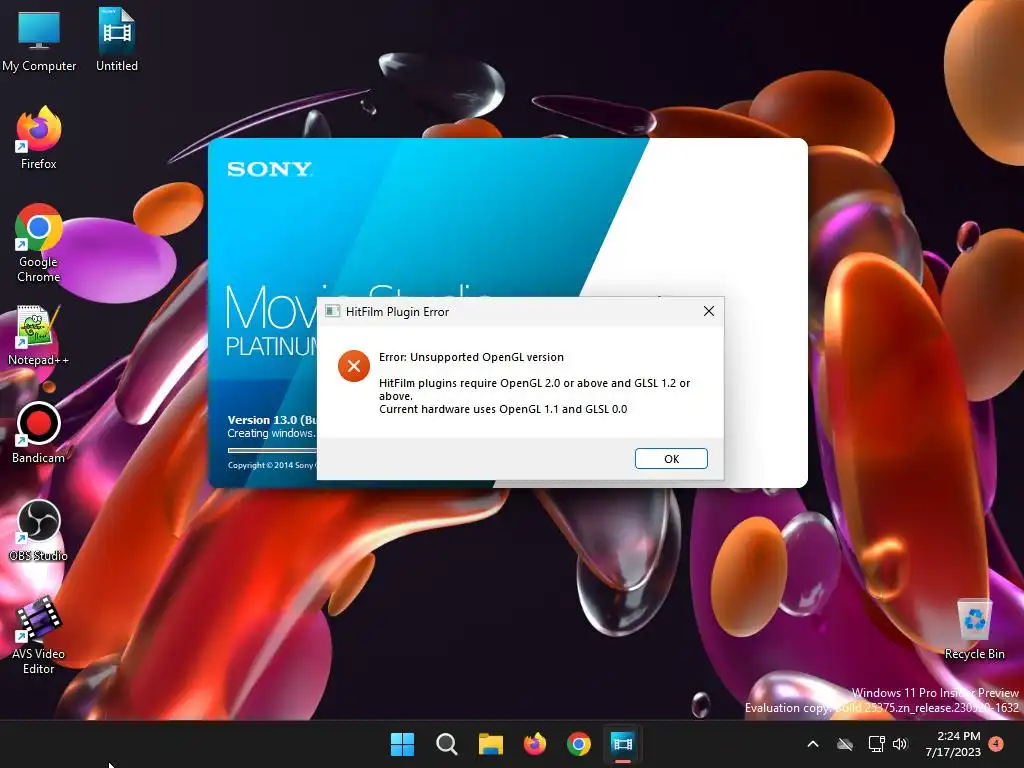Open File Explorer from taskbar

490,744
